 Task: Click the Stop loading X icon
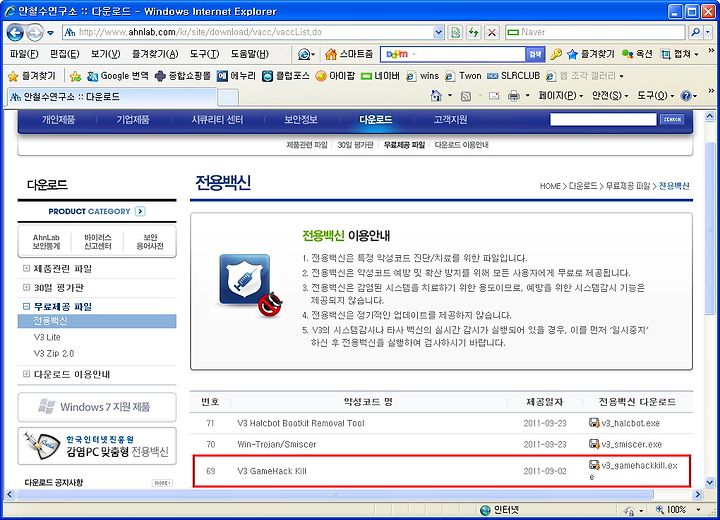point(492,32)
